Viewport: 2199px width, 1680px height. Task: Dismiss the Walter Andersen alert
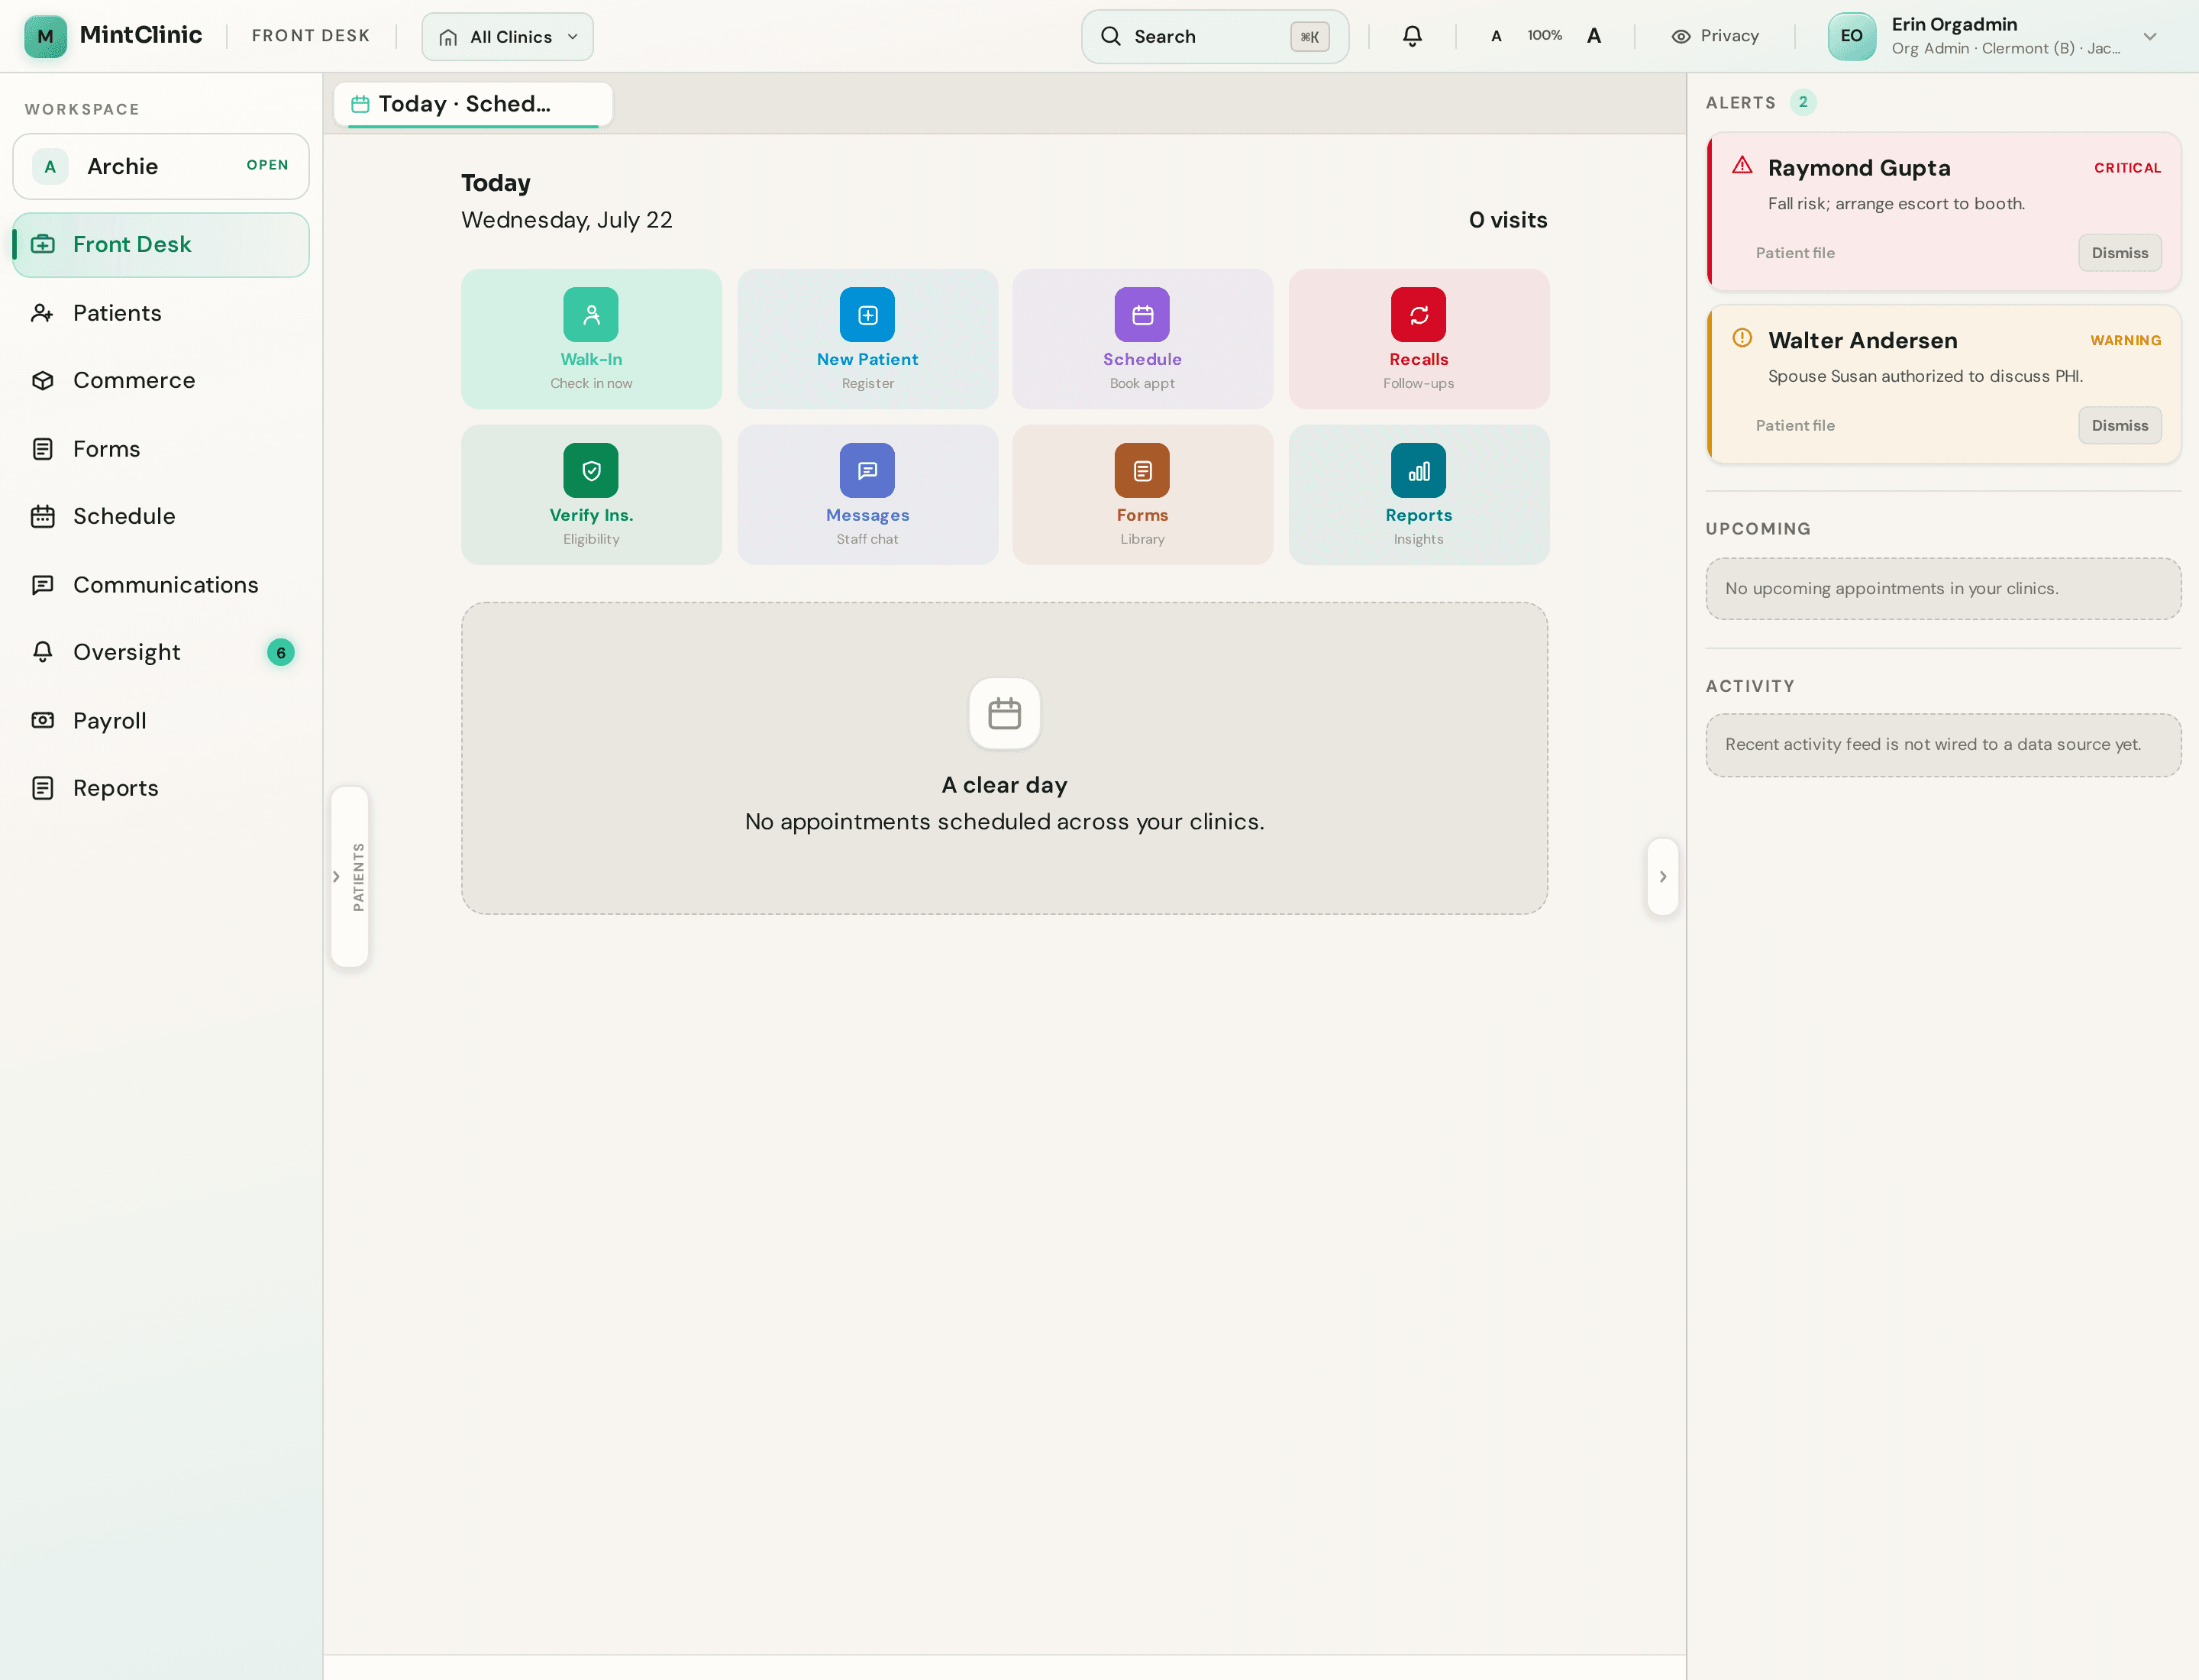[2120, 426]
